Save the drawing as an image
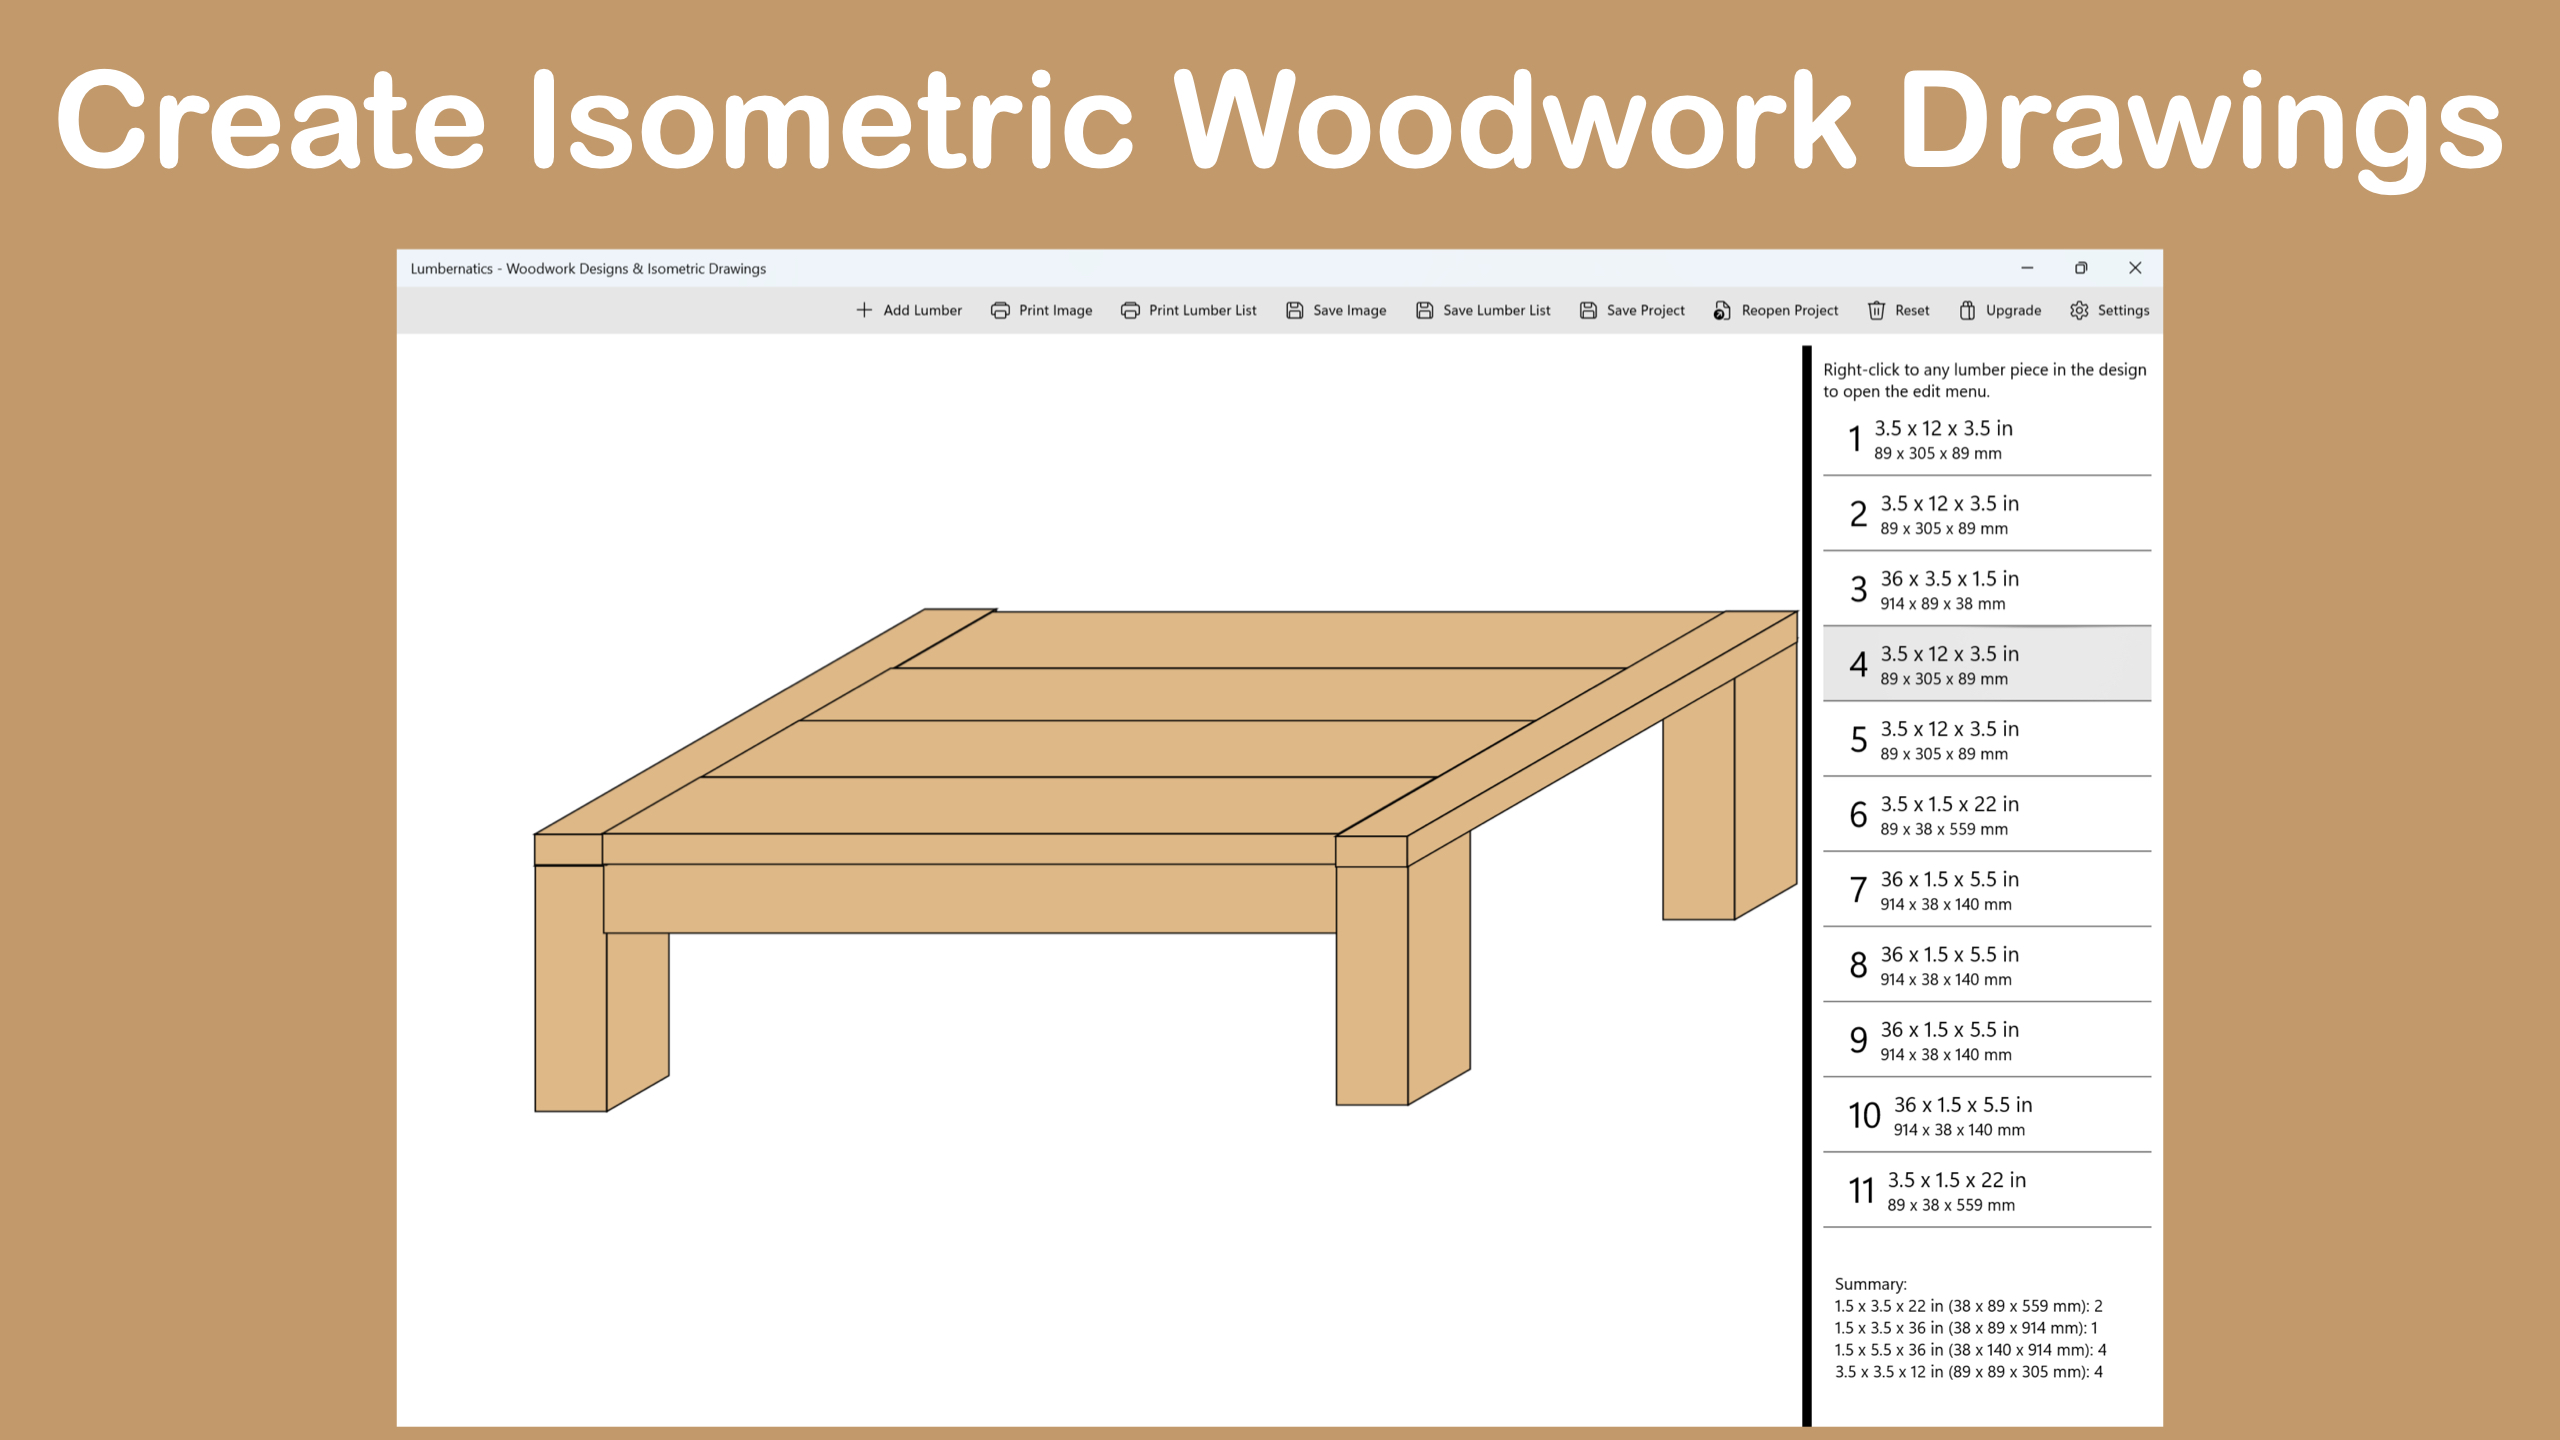The width and height of the screenshot is (2560, 1440). click(1336, 310)
